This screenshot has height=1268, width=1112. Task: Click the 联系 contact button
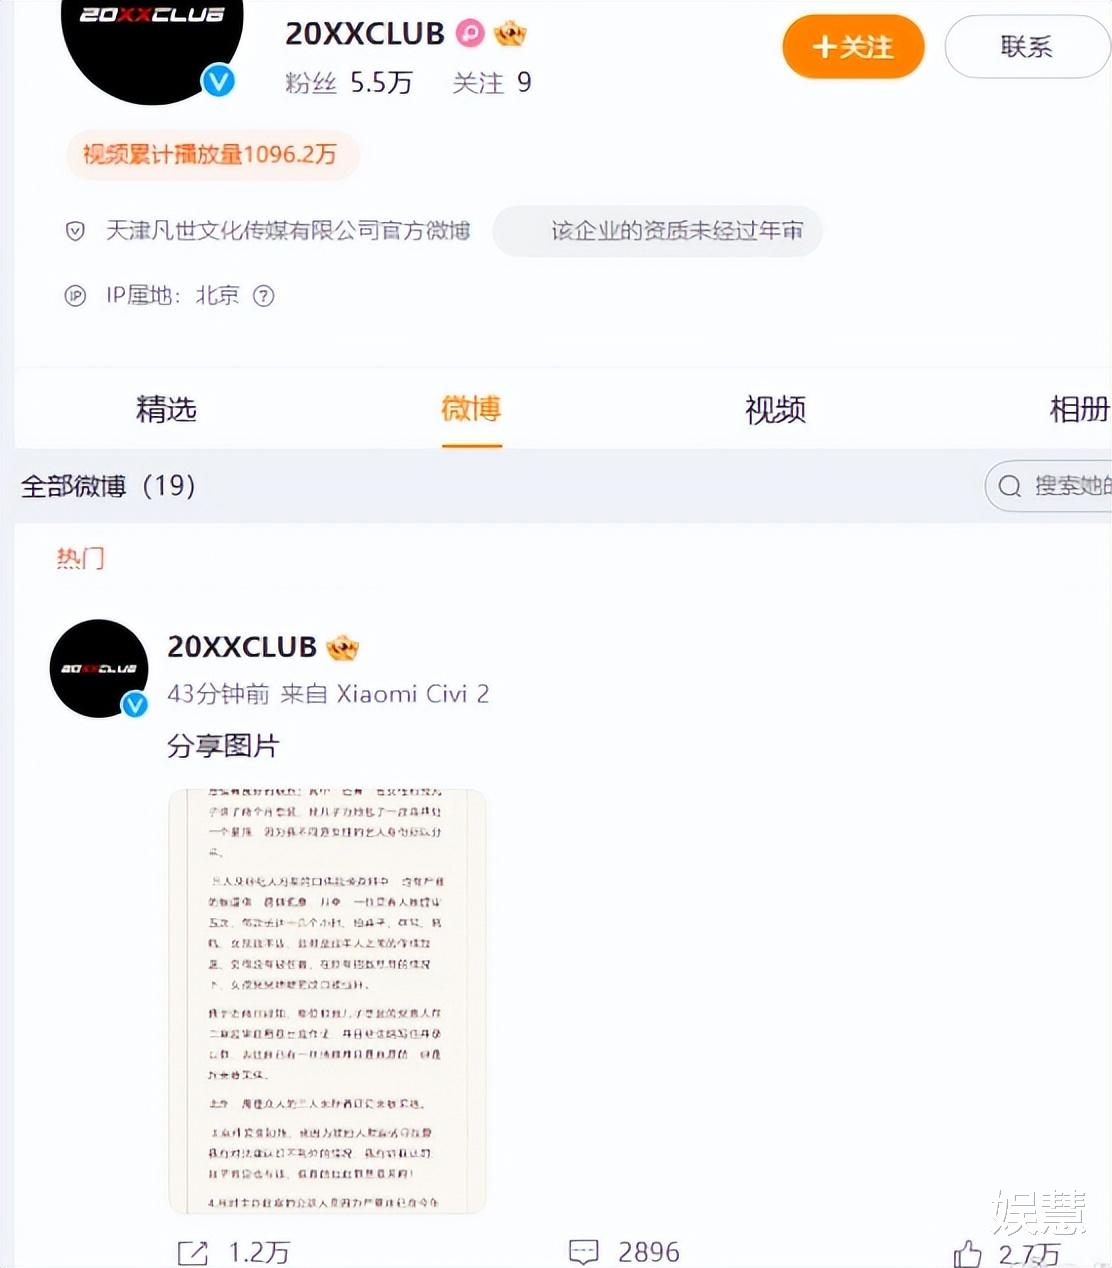1027,47
